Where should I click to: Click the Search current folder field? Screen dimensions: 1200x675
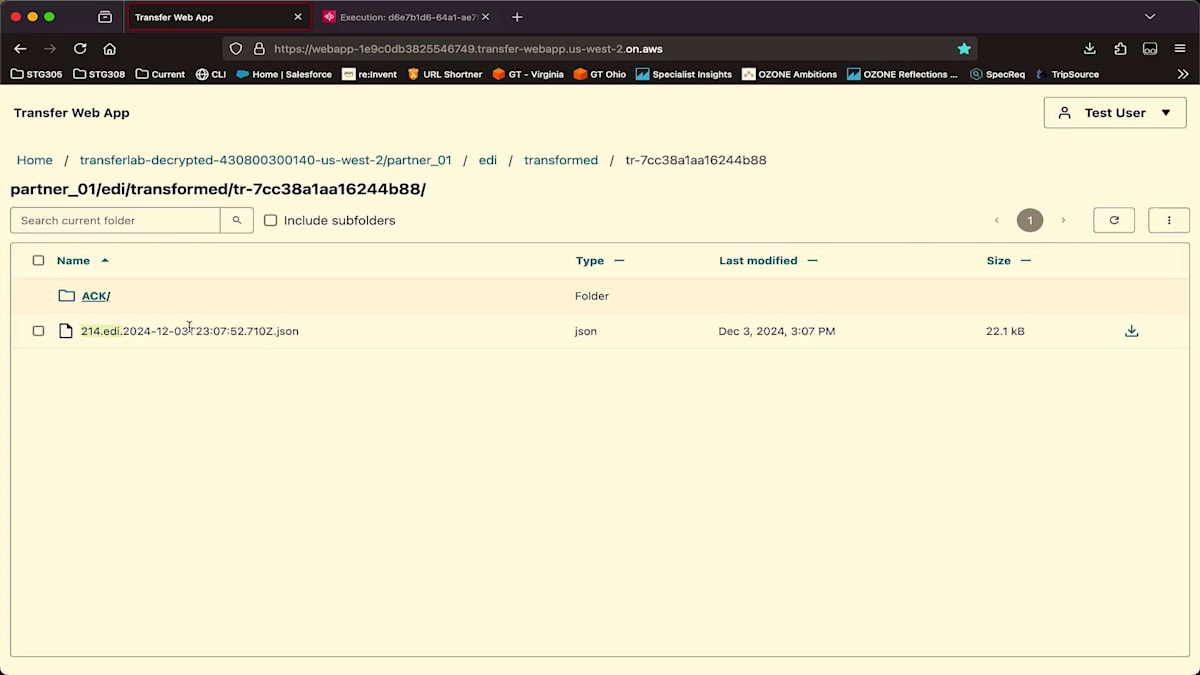115,220
